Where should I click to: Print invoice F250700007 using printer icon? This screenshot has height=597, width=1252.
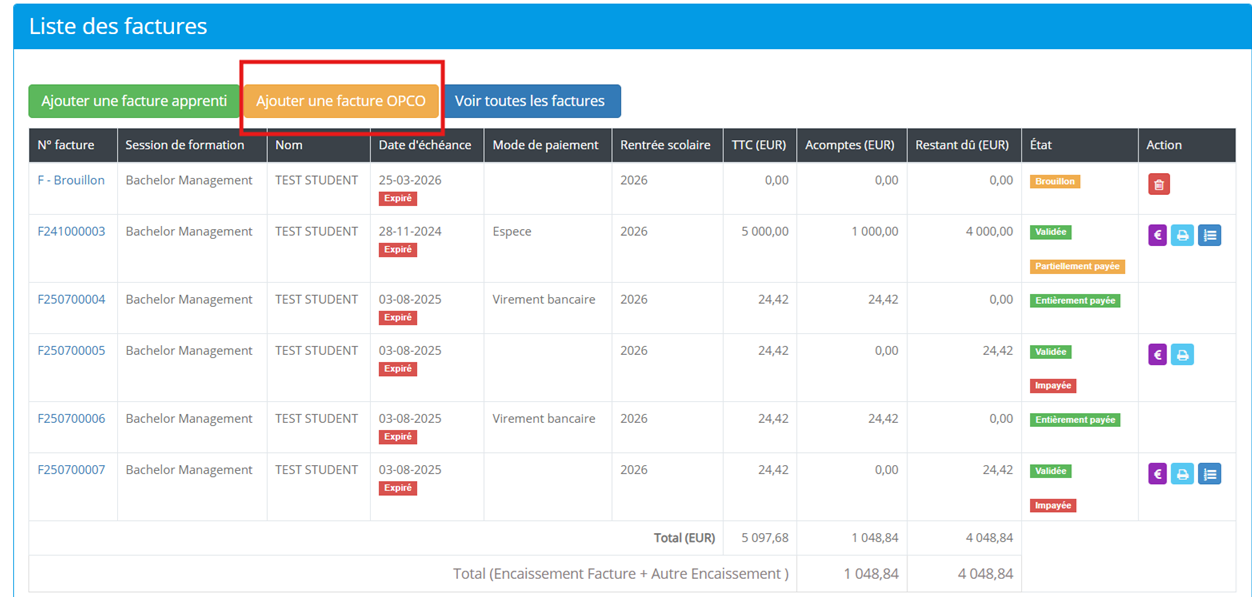pyautogui.click(x=1182, y=474)
